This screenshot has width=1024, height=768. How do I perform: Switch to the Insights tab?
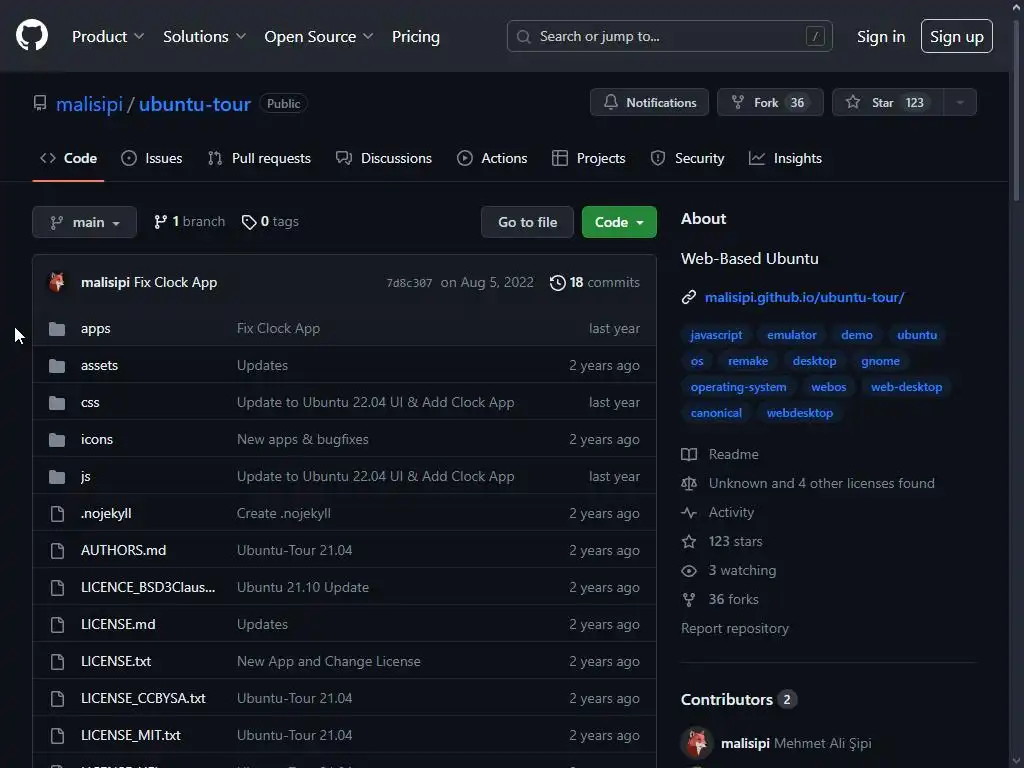[785, 158]
